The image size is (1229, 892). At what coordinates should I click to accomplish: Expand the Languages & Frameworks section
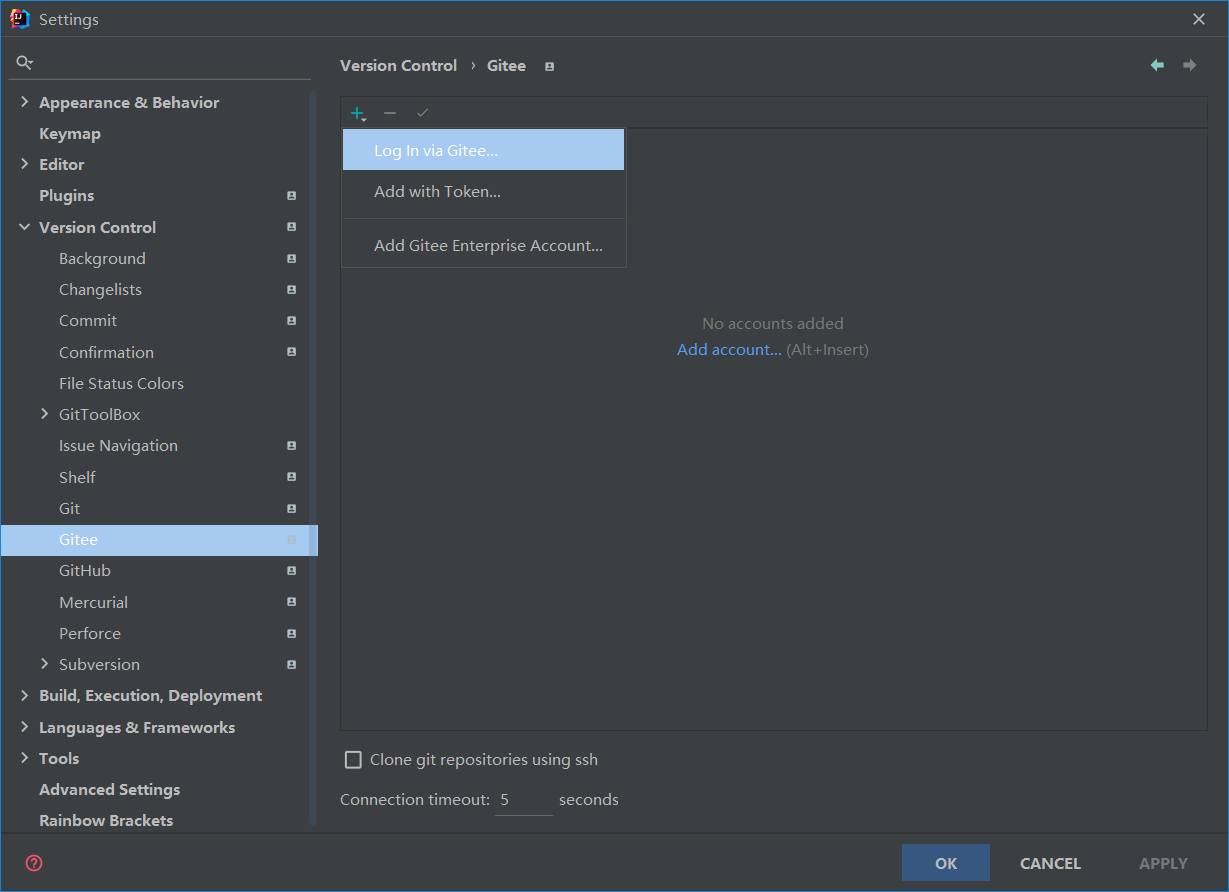(x=25, y=727)
